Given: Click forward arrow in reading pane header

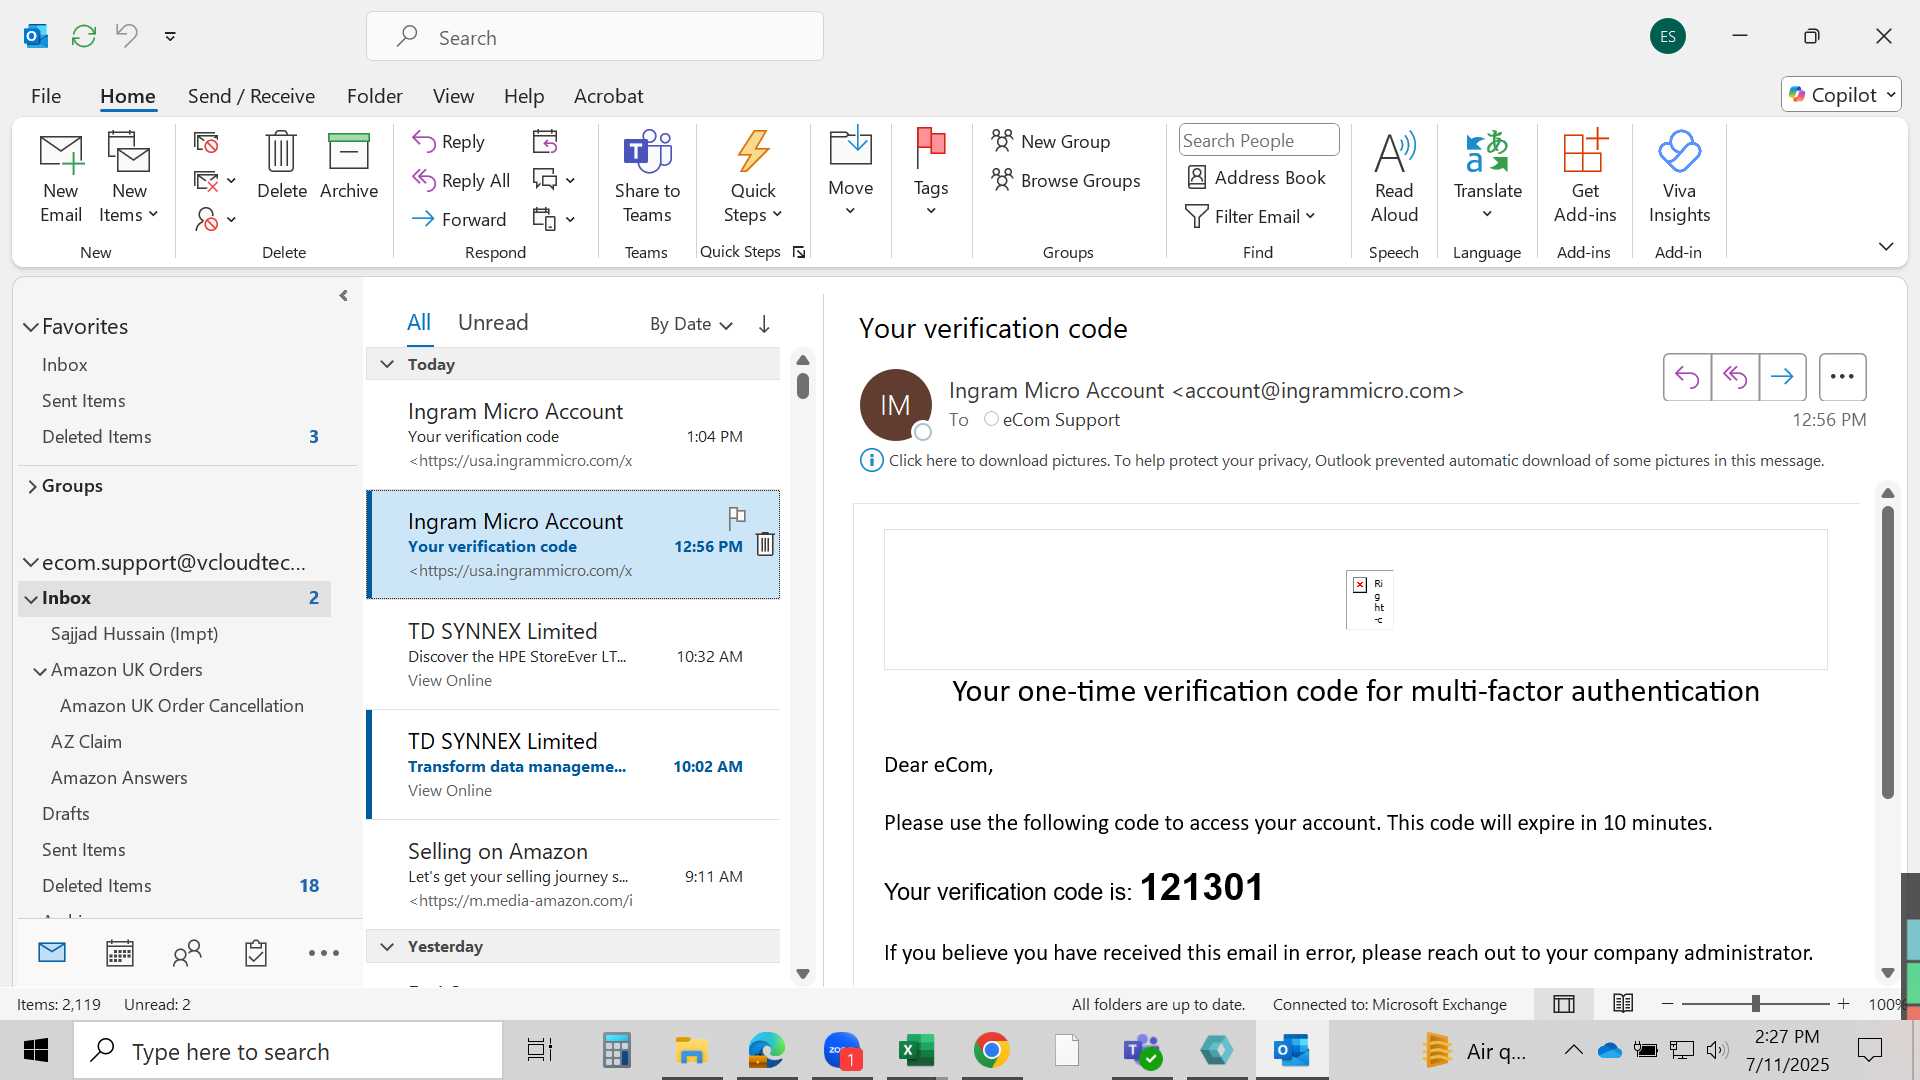Looking at the screenshot, I should pos(1782,377).
